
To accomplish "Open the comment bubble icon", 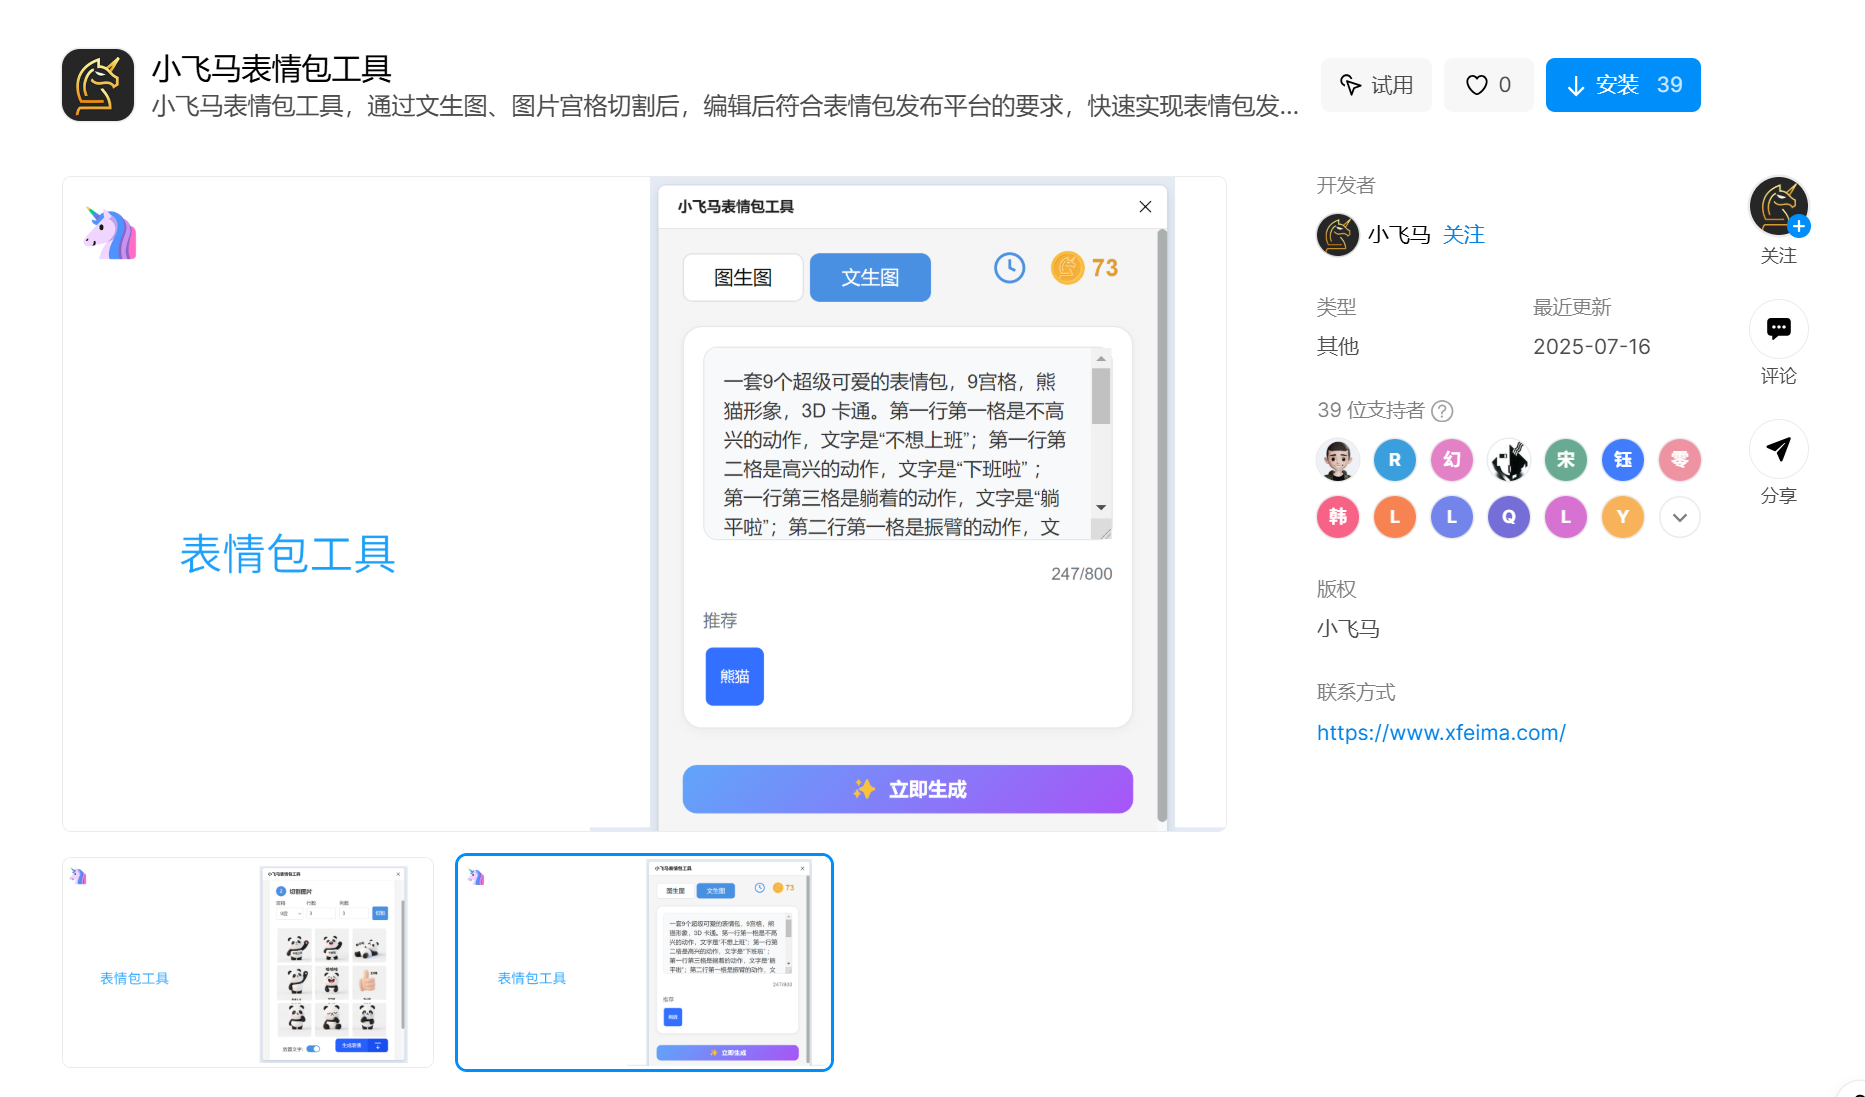I will pos(1778,329).
